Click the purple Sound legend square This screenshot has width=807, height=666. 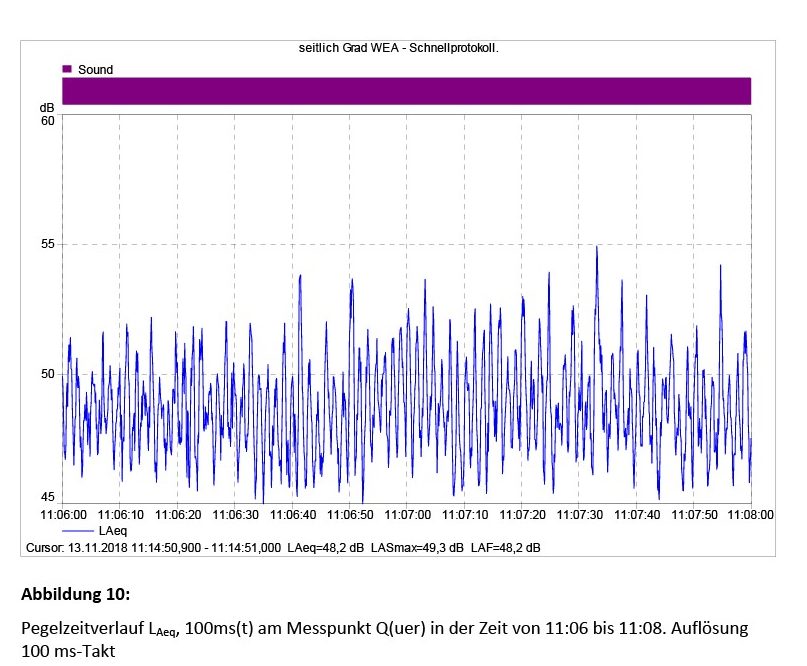[67, 69]
